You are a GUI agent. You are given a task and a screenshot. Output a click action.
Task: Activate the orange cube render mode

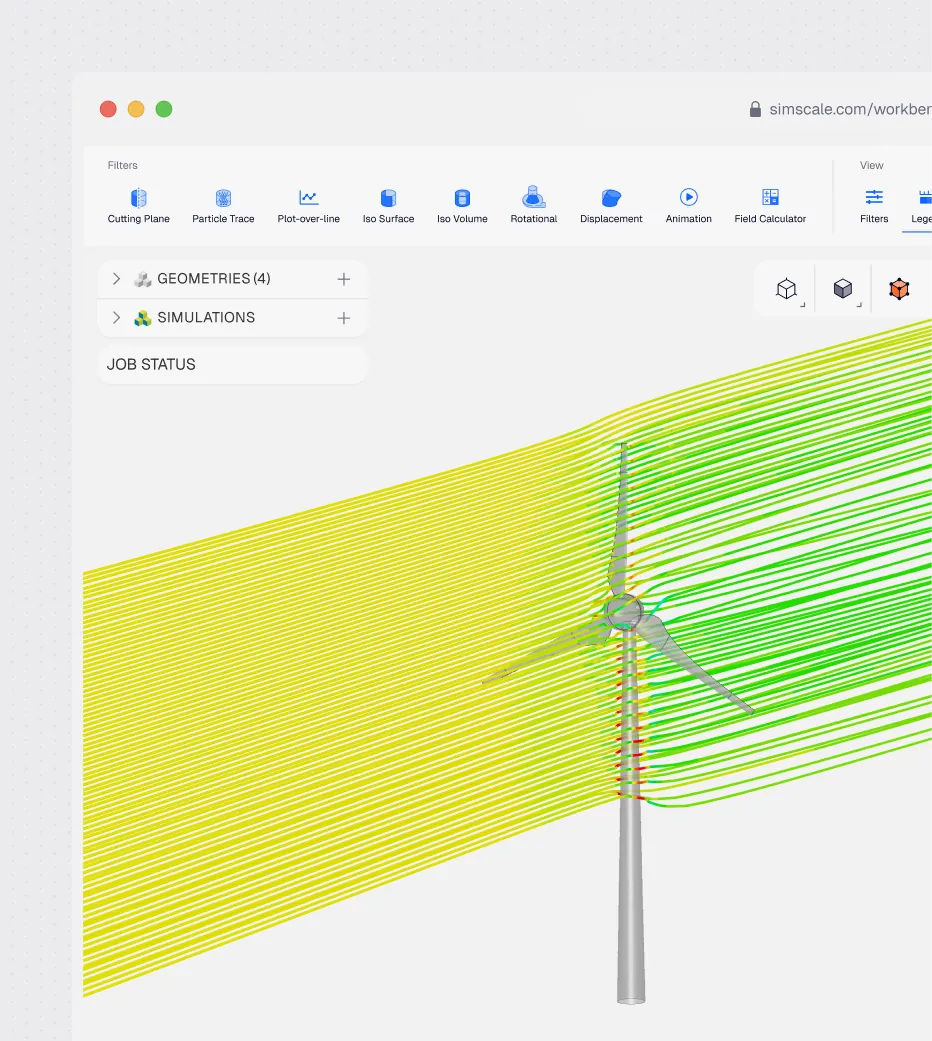click(899, 289)
